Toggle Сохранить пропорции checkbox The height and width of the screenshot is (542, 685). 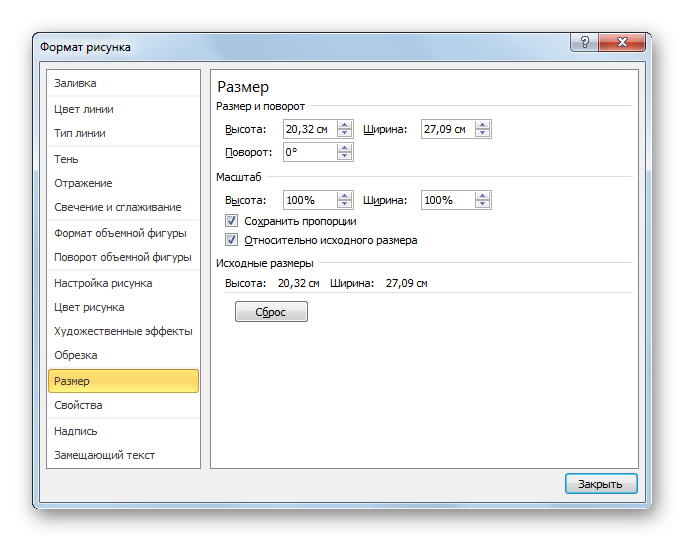(232, 221)
